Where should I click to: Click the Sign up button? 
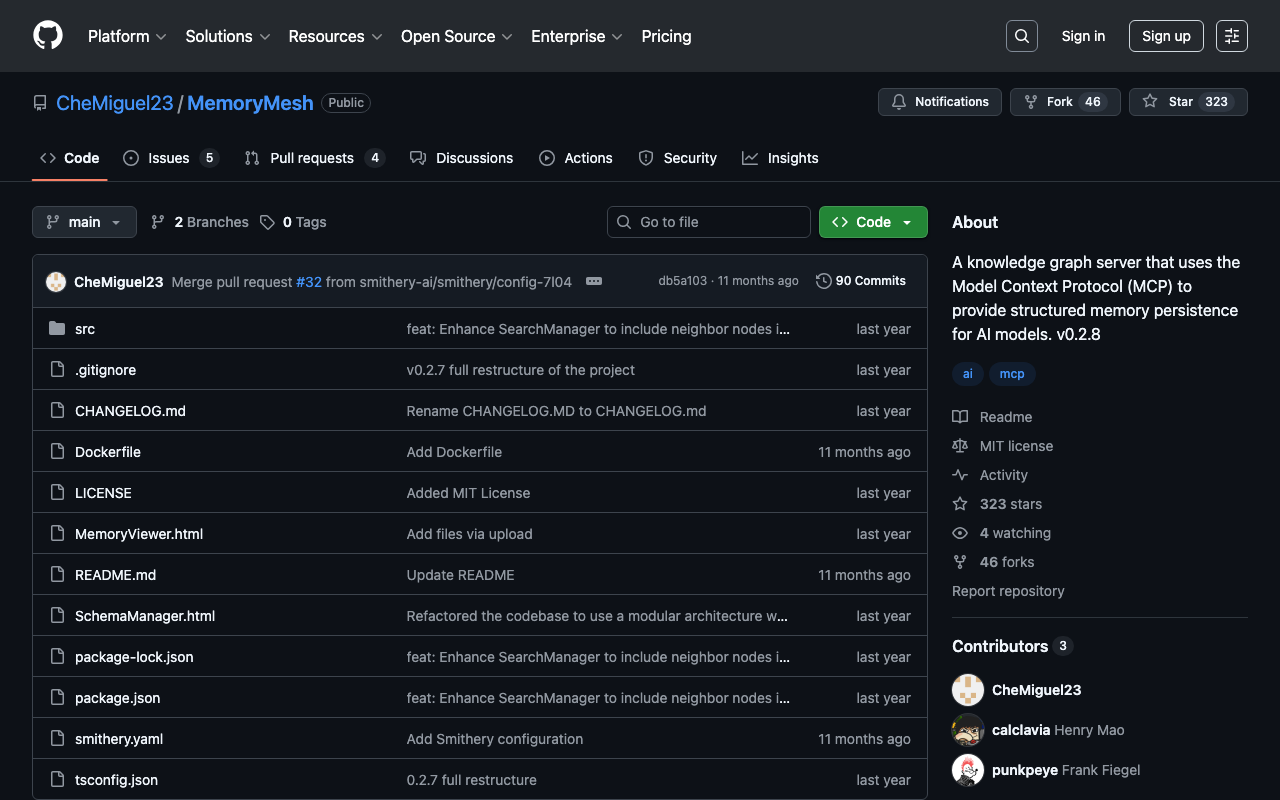(1165, 36)
